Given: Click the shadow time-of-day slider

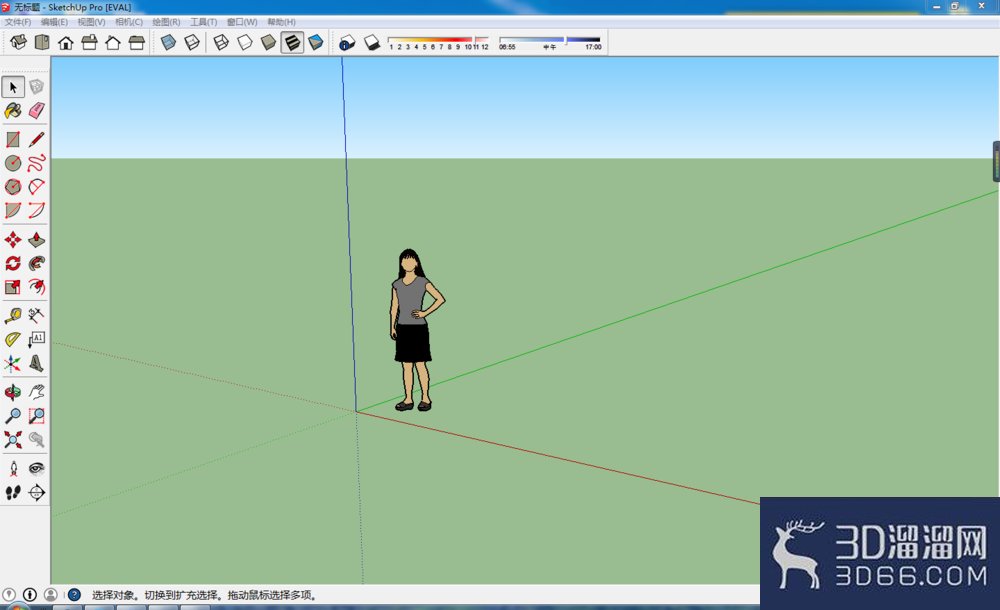Looking at the screenshot, I should pyautogui.click(x=550, y=40).
